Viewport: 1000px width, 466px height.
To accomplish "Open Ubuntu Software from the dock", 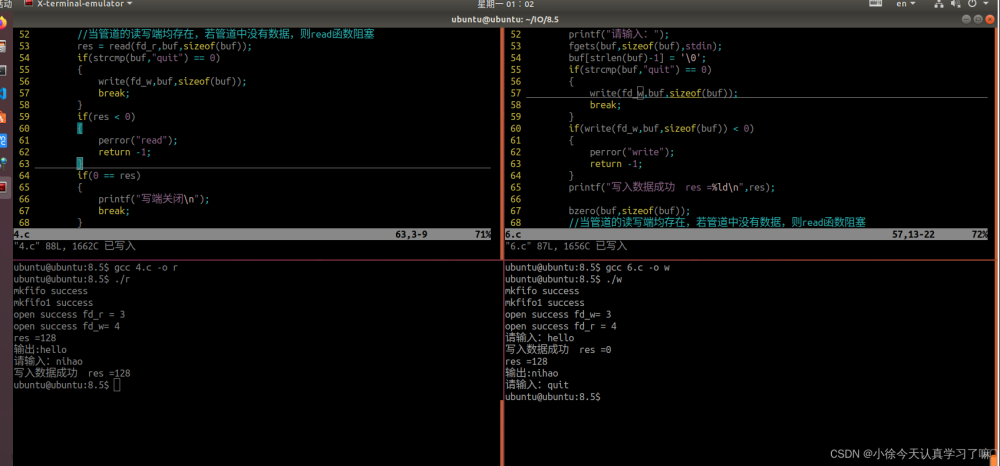I will pos(3,117).
